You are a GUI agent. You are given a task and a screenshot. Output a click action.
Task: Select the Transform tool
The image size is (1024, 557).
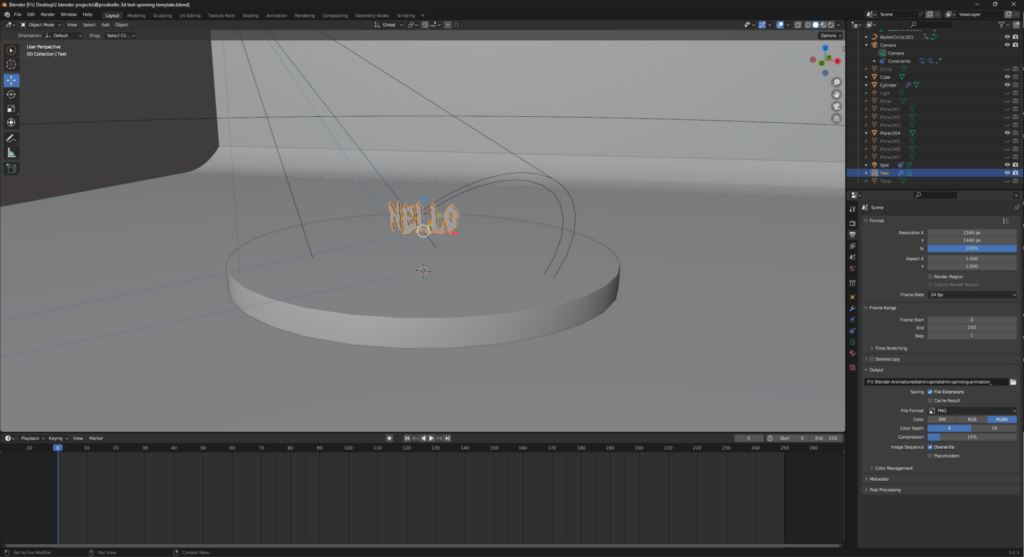pyautogui.click(x=11, y=123)
